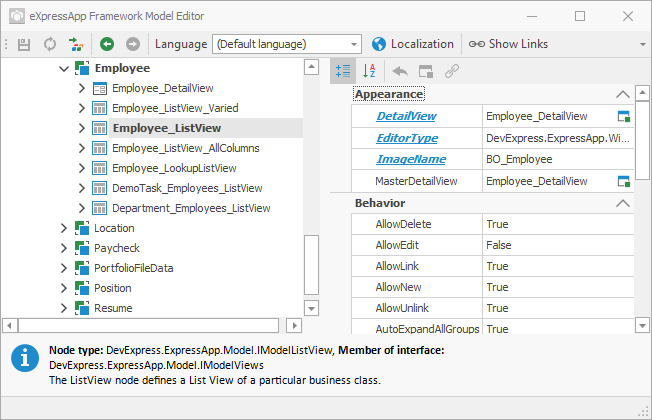Expand the Paycheck tree node
This screenshot has height=420, width=652.
pos(64,248)
